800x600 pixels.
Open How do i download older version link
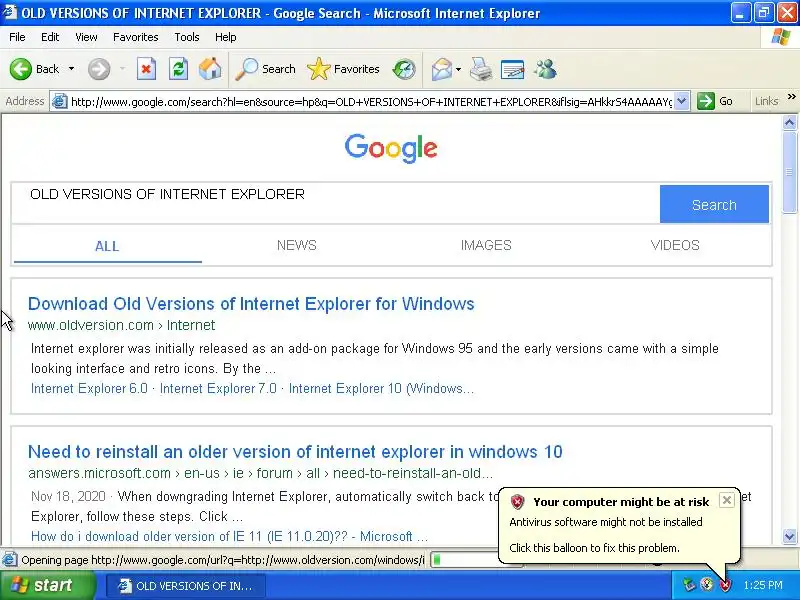coord(230,537)
